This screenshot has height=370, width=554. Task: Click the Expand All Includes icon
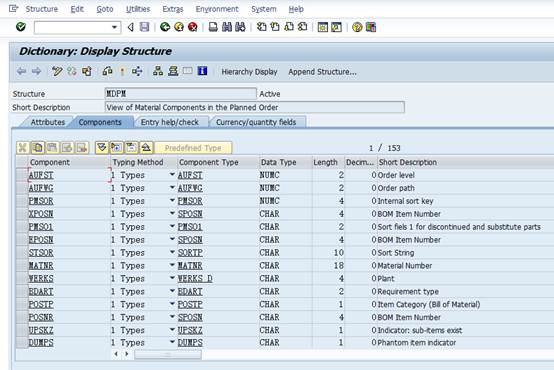click(x=102, y=148)
